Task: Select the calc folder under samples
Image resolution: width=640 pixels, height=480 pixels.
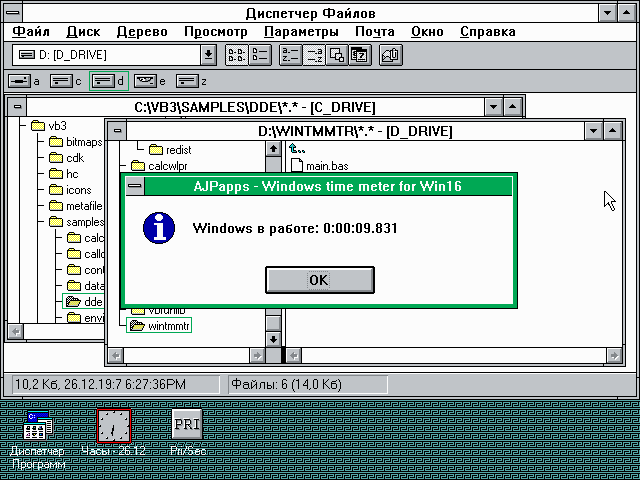Action: pyautogui.click(x=85, y=238)
